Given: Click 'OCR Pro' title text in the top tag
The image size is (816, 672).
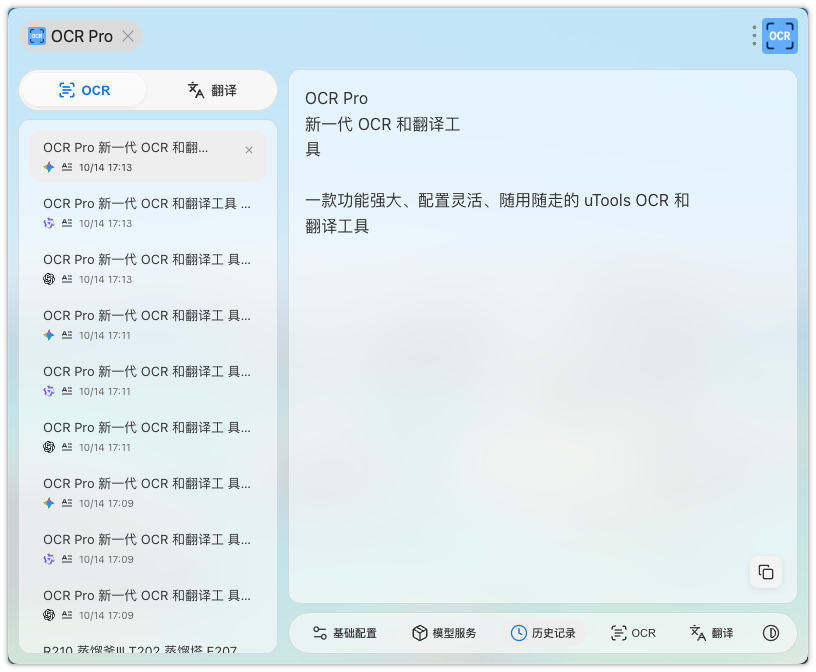Looking at the screenshot, I should pyautogui.click(x=82, y=36).
